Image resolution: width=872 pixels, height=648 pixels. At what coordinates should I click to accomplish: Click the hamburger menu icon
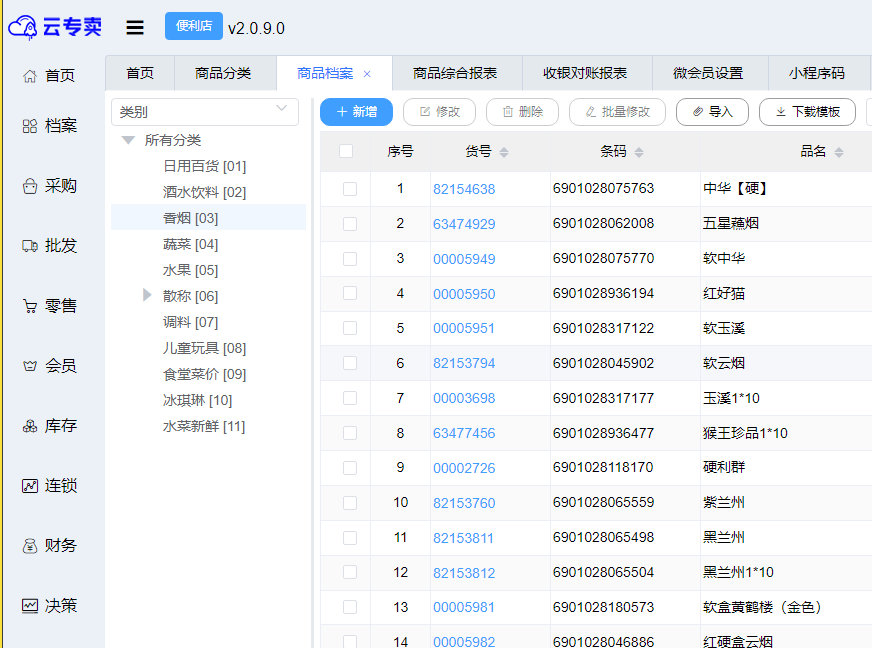(x=135, y=28)
